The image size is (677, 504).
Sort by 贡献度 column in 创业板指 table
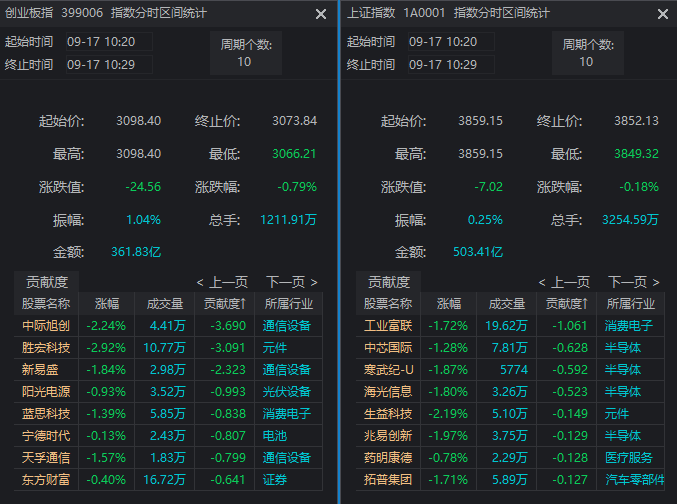[227, 304]
